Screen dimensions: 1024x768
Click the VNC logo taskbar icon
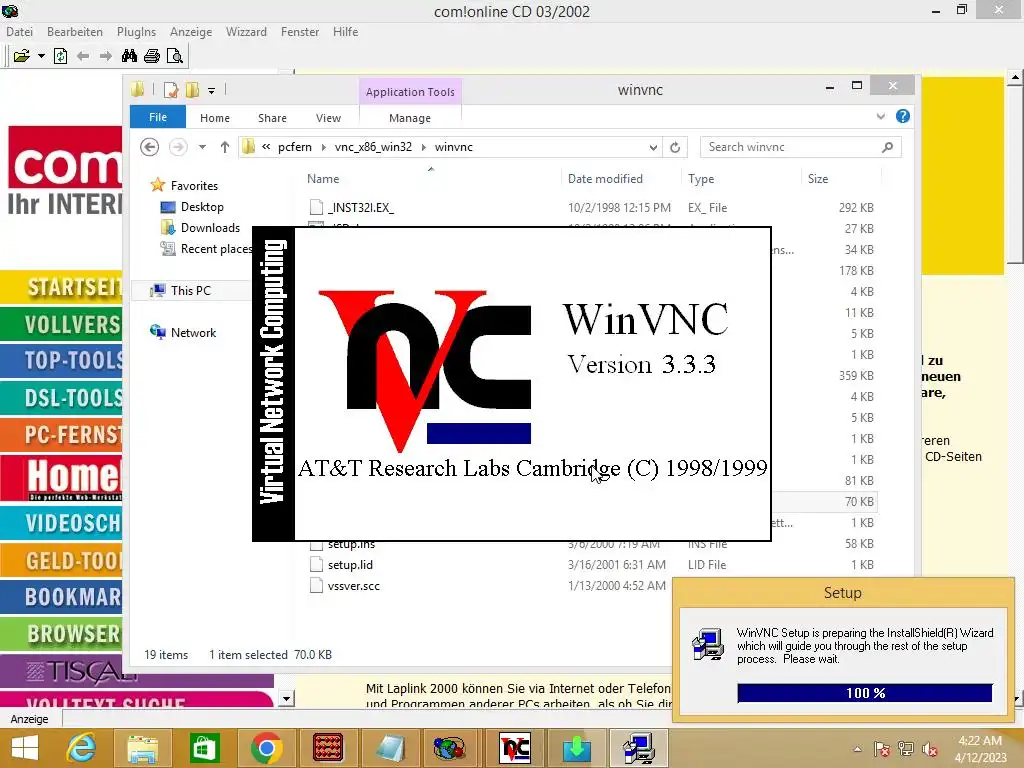515,748
